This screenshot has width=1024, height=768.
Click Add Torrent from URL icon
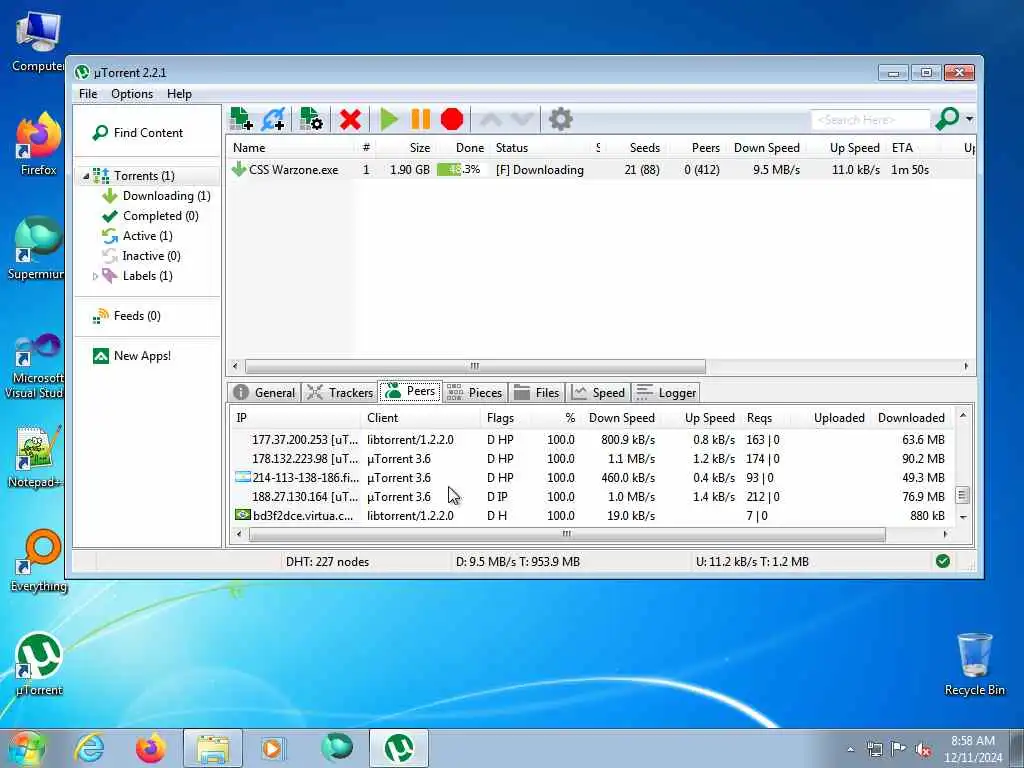click(x=274, y=119)
